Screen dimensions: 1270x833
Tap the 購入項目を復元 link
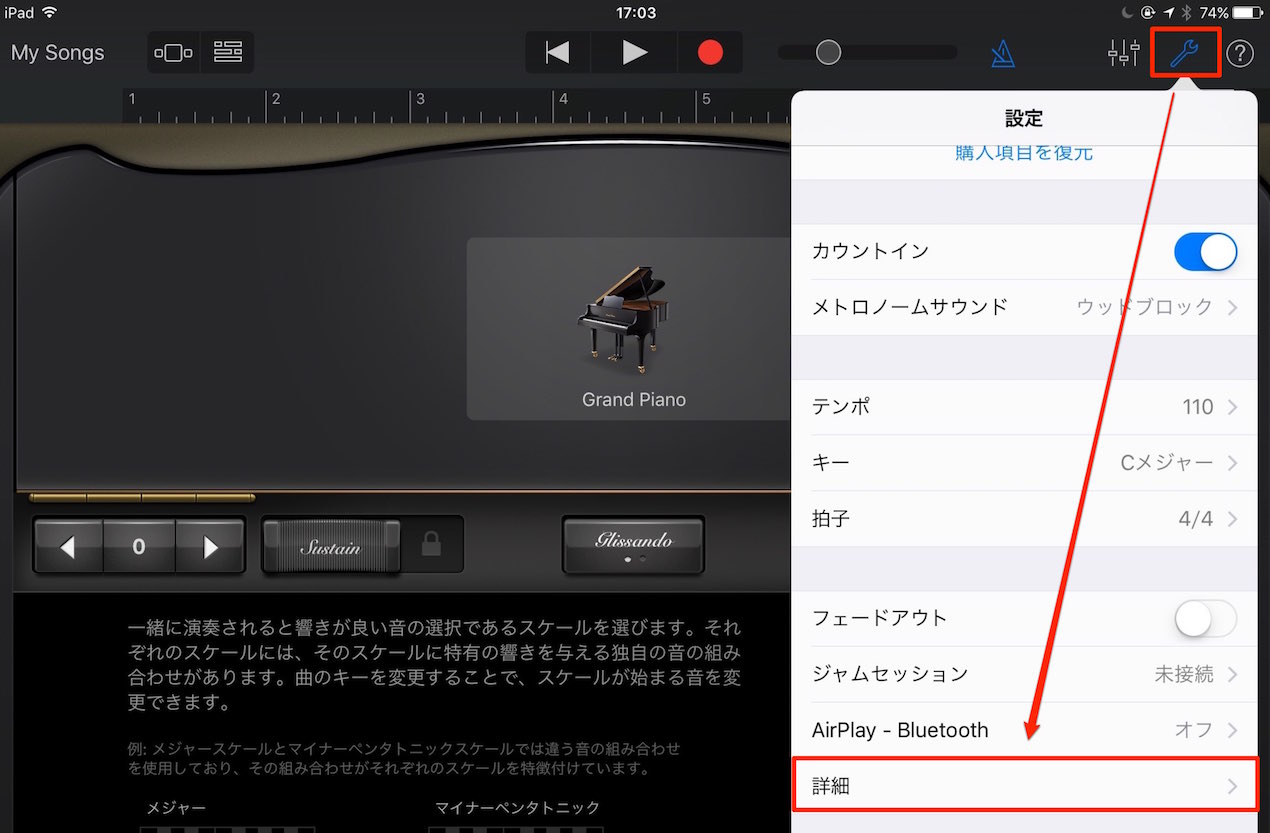(1023, 153)
